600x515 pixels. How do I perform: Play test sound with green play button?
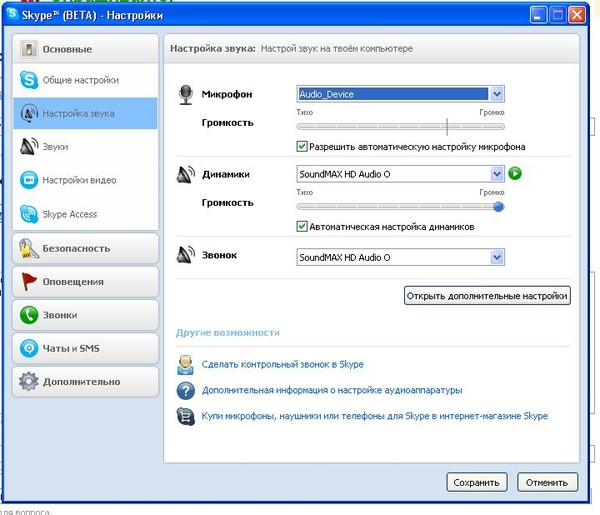tap(515, 174)
